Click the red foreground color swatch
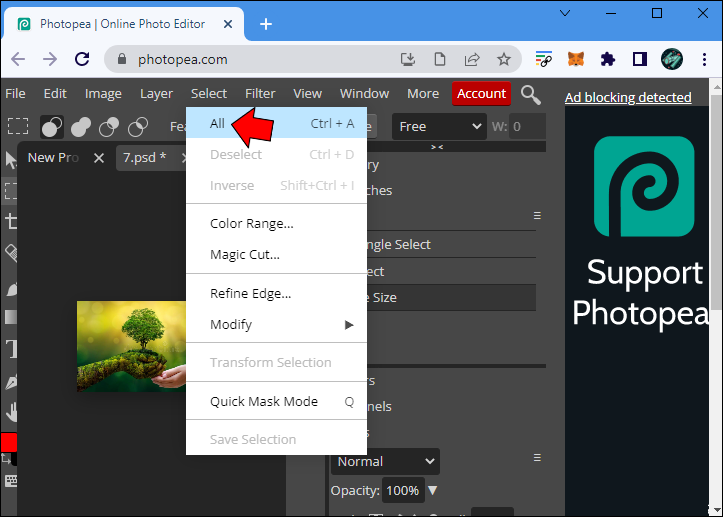The width and height of the screenshot is (723, 517). click(9, 442)
